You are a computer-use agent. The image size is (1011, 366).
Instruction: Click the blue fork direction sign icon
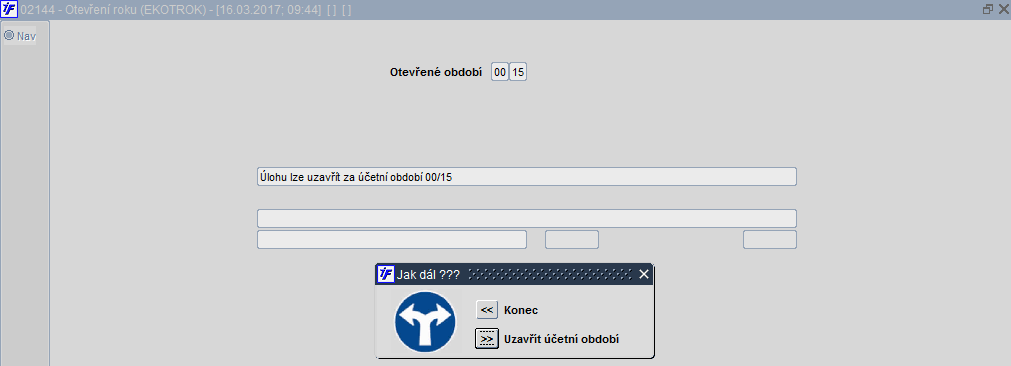coord(425,322)
